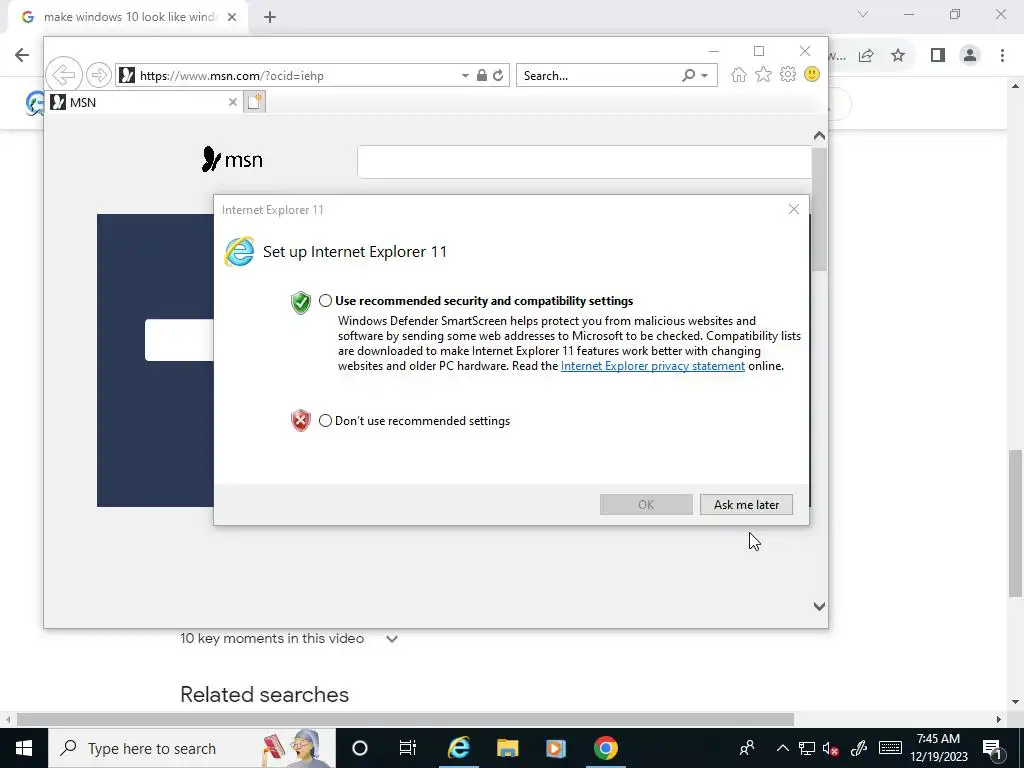
Task: Close the MSN tab
Action: [x=232, y=102]
